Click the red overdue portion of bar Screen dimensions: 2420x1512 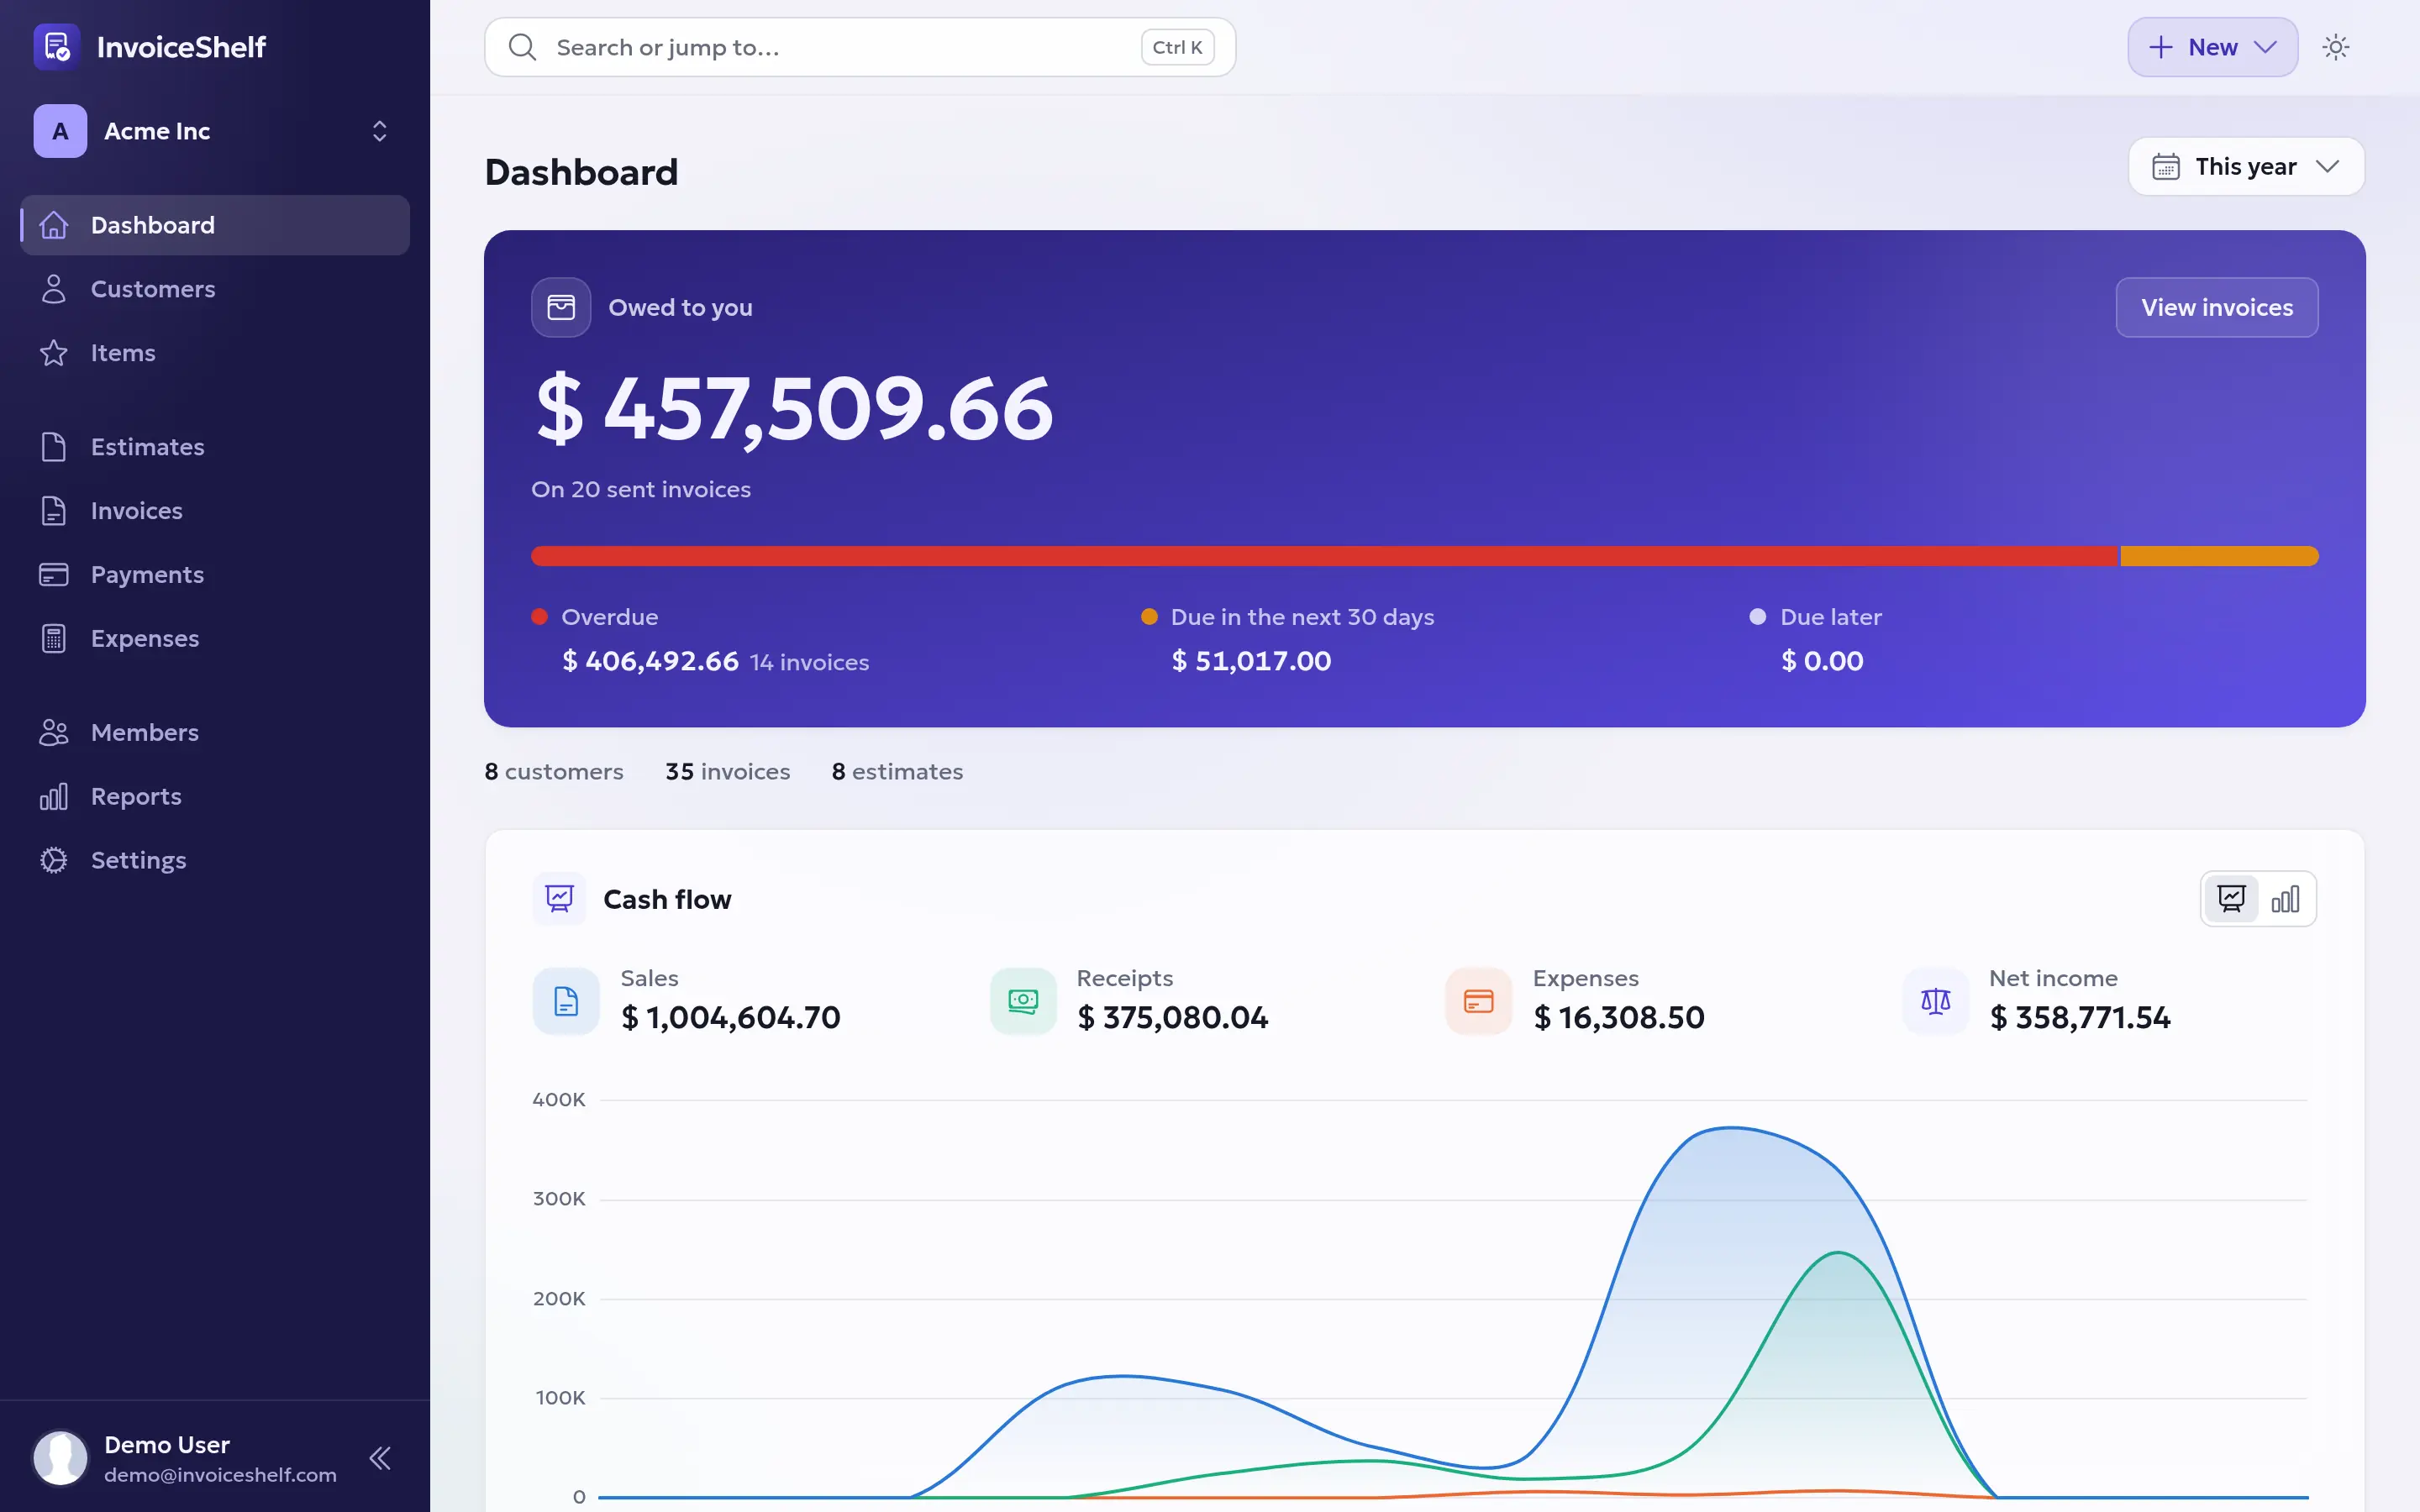click(x=1324, y=557)
